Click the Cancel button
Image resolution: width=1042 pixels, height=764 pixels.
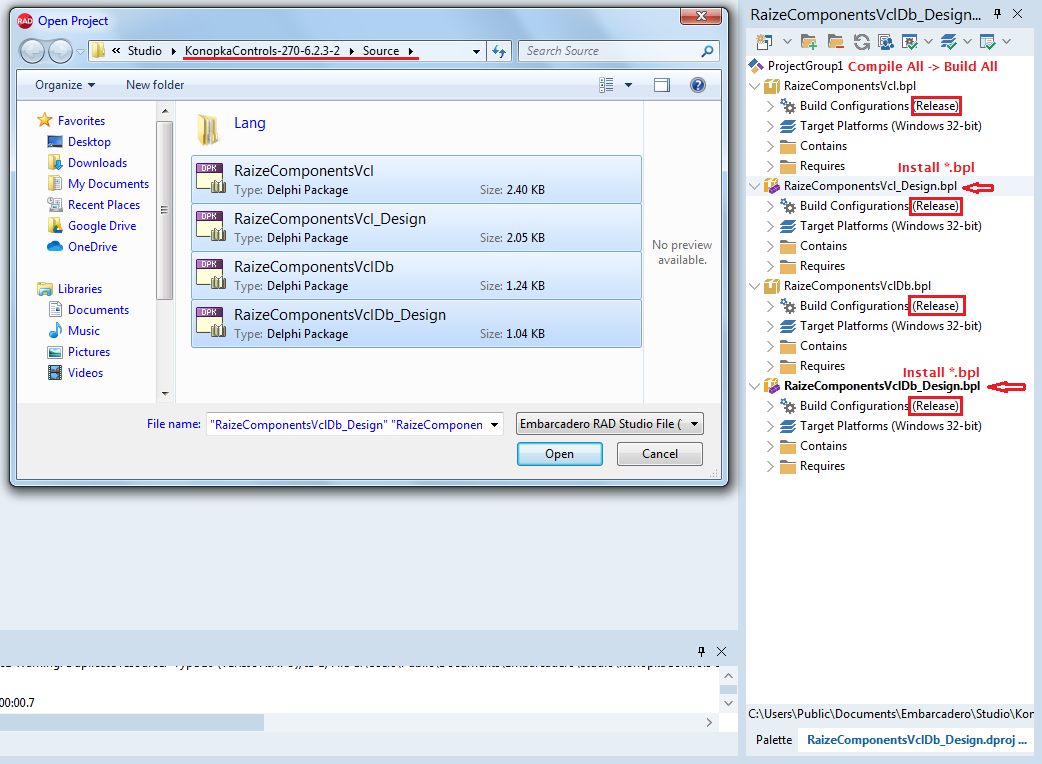coord(660,454)
